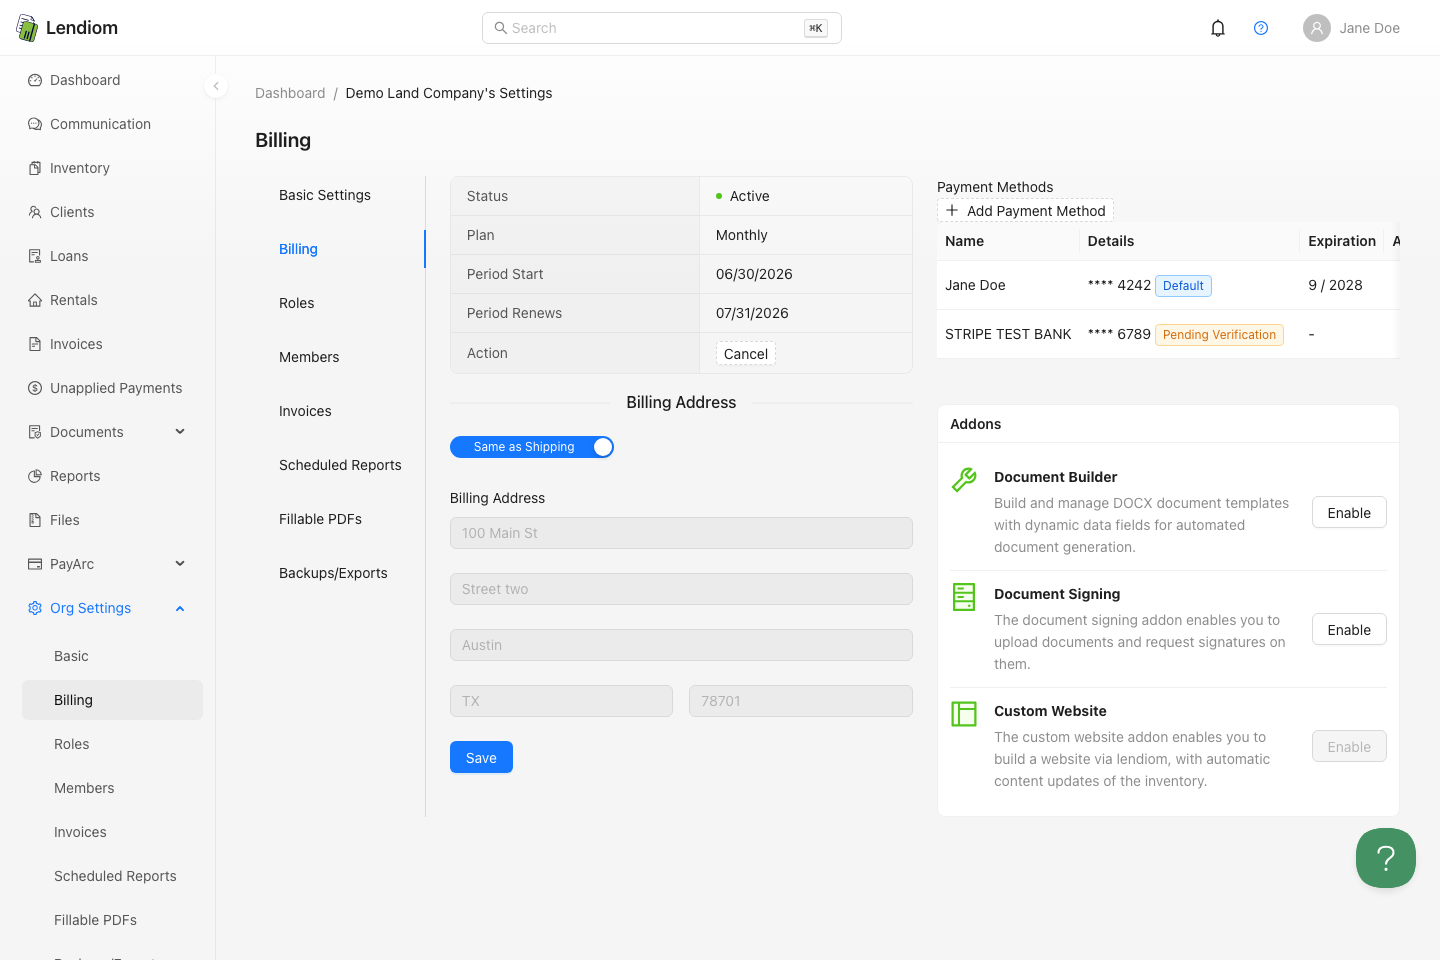The height and width of the screenshot is (960, 1440).
Task: Click the Active status value
Action: pyautogui.click(x=743, y=196)
